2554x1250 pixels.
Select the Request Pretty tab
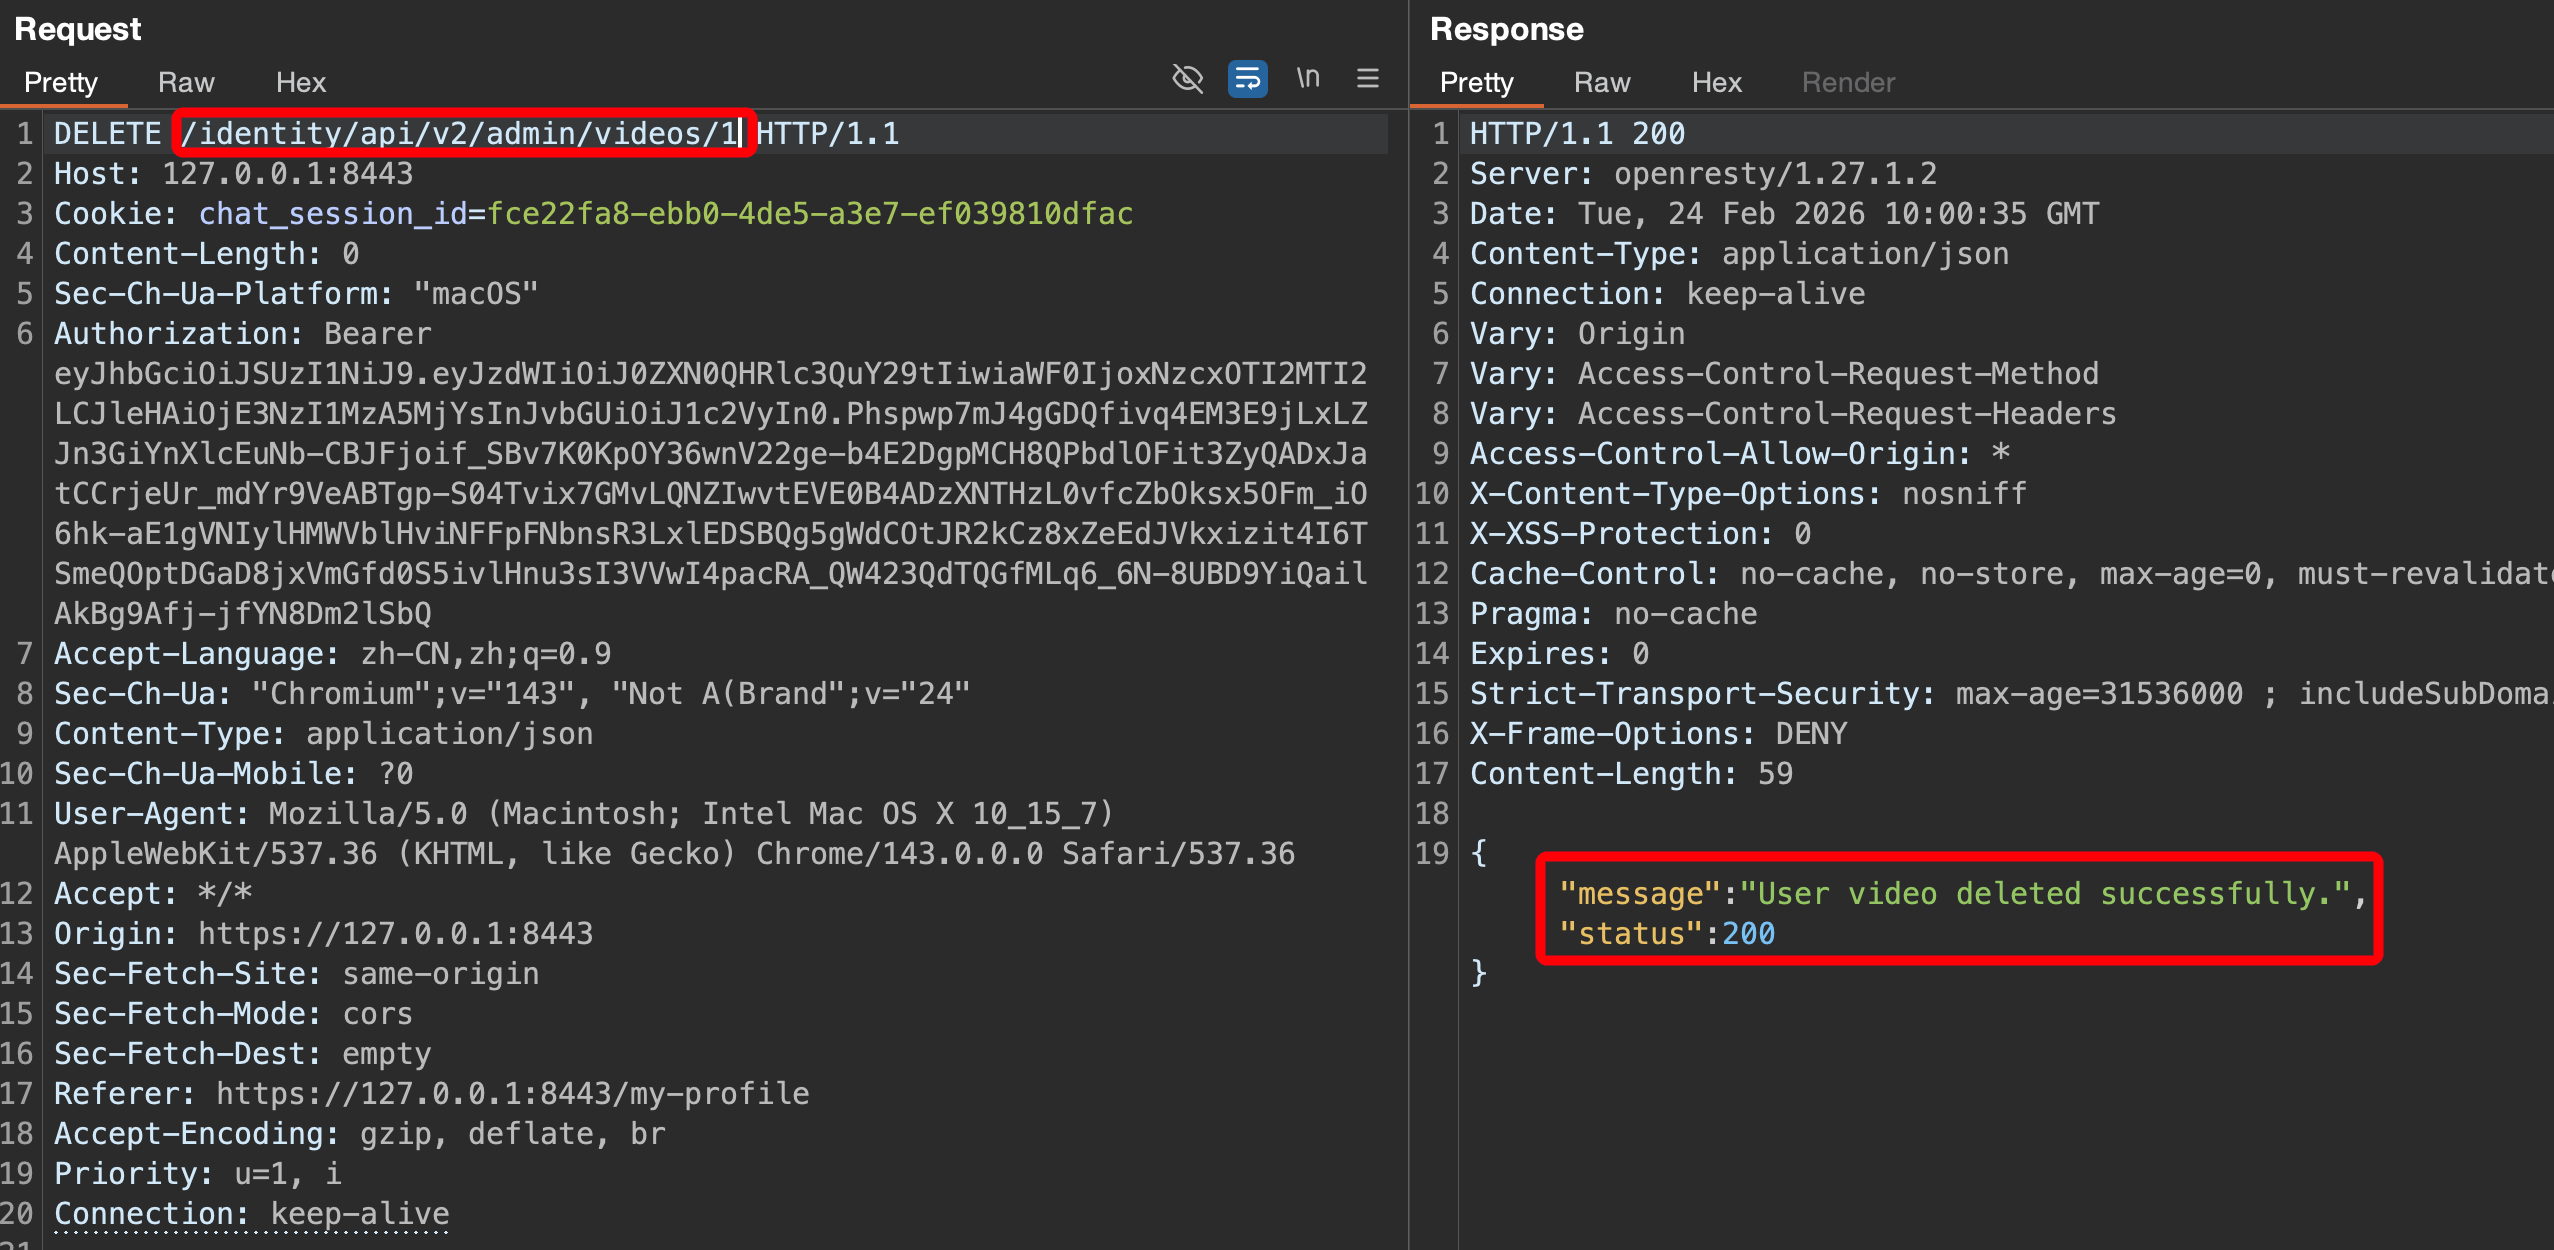point(61,83)
